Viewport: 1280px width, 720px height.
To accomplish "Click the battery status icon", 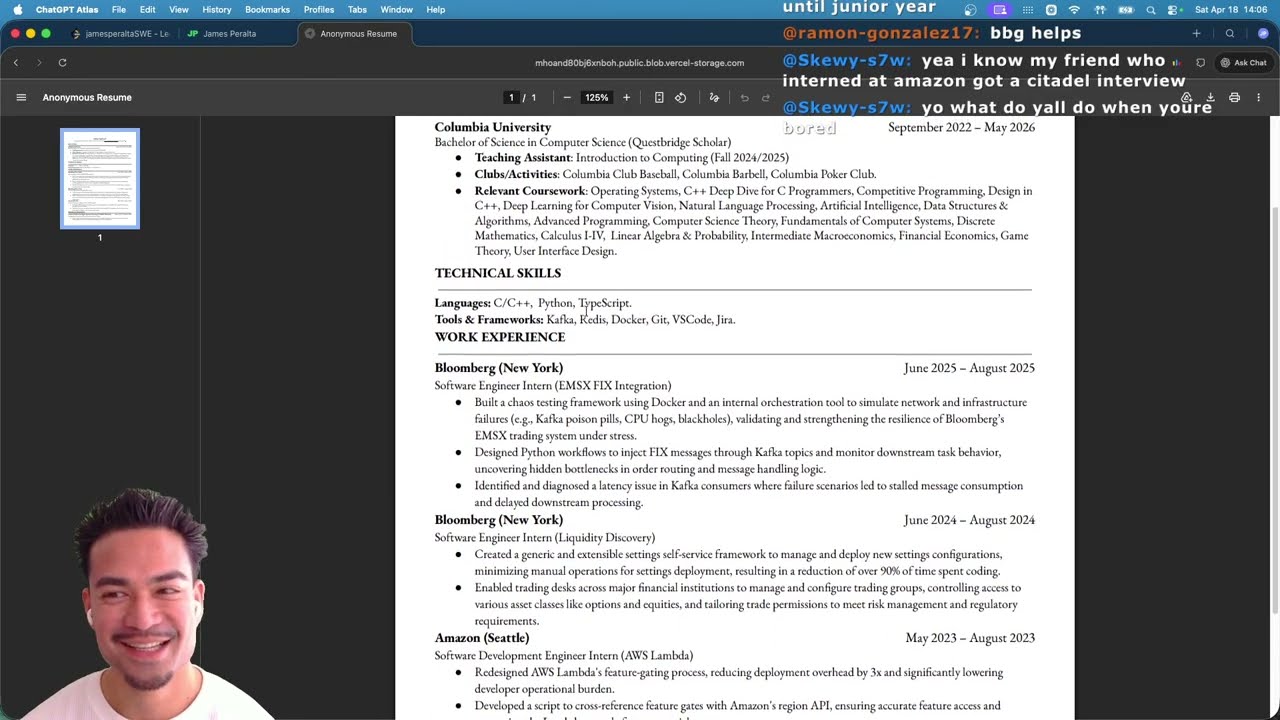I will (x=1125, y=9).
